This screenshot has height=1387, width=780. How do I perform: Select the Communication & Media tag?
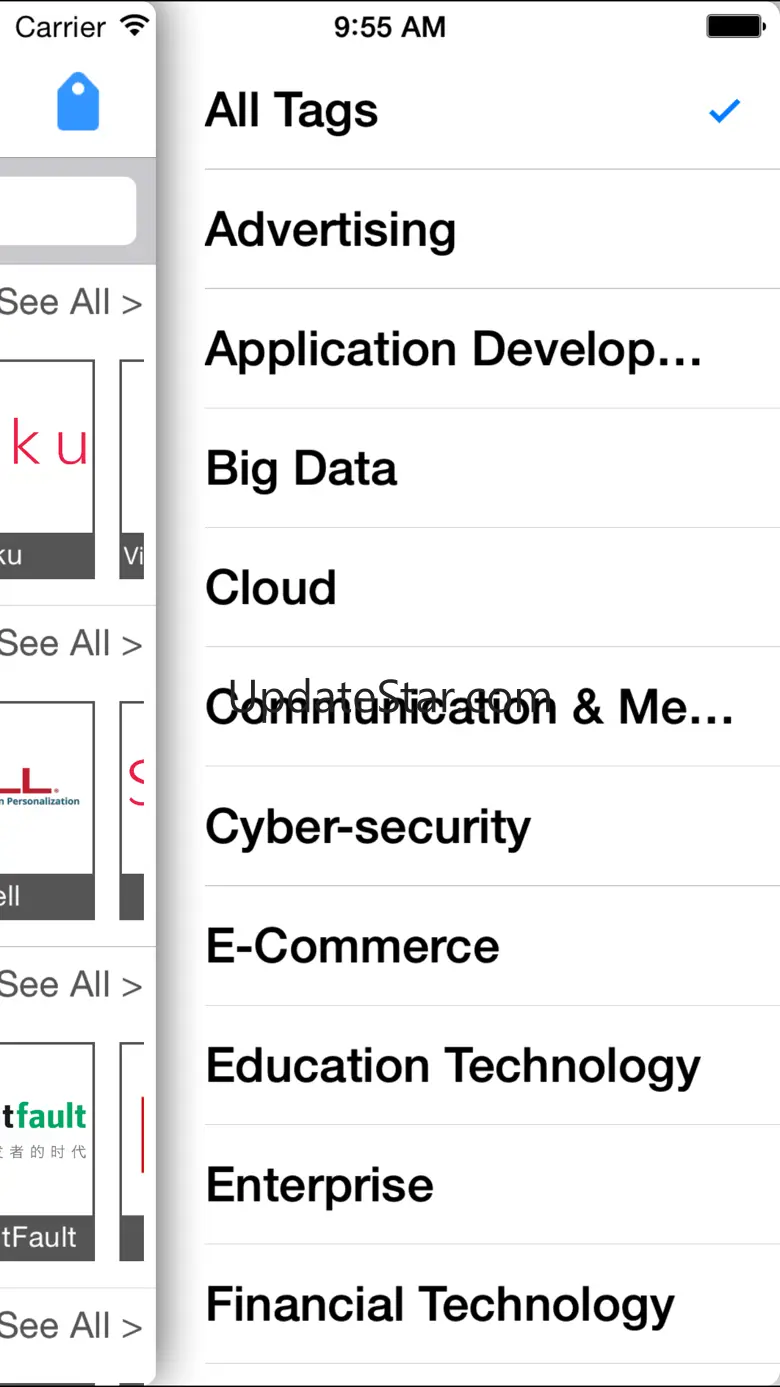tap(469, 708)
